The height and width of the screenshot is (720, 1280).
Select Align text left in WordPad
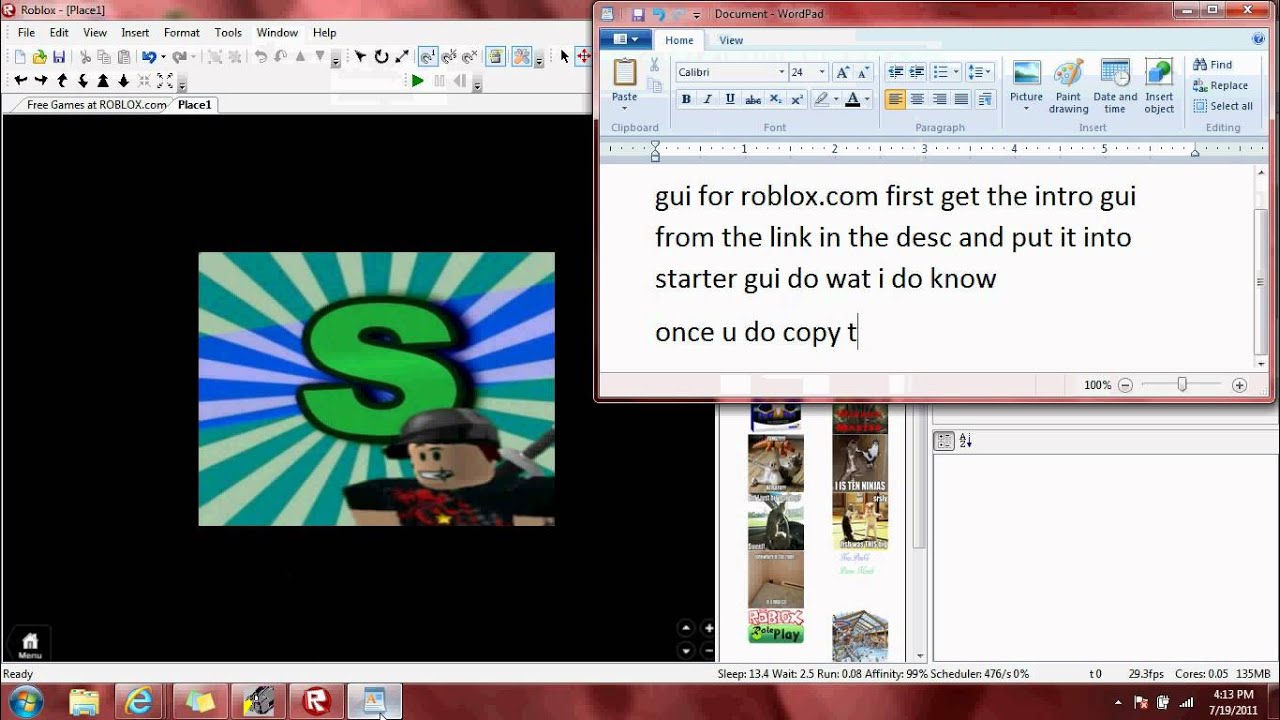(895, 99)
